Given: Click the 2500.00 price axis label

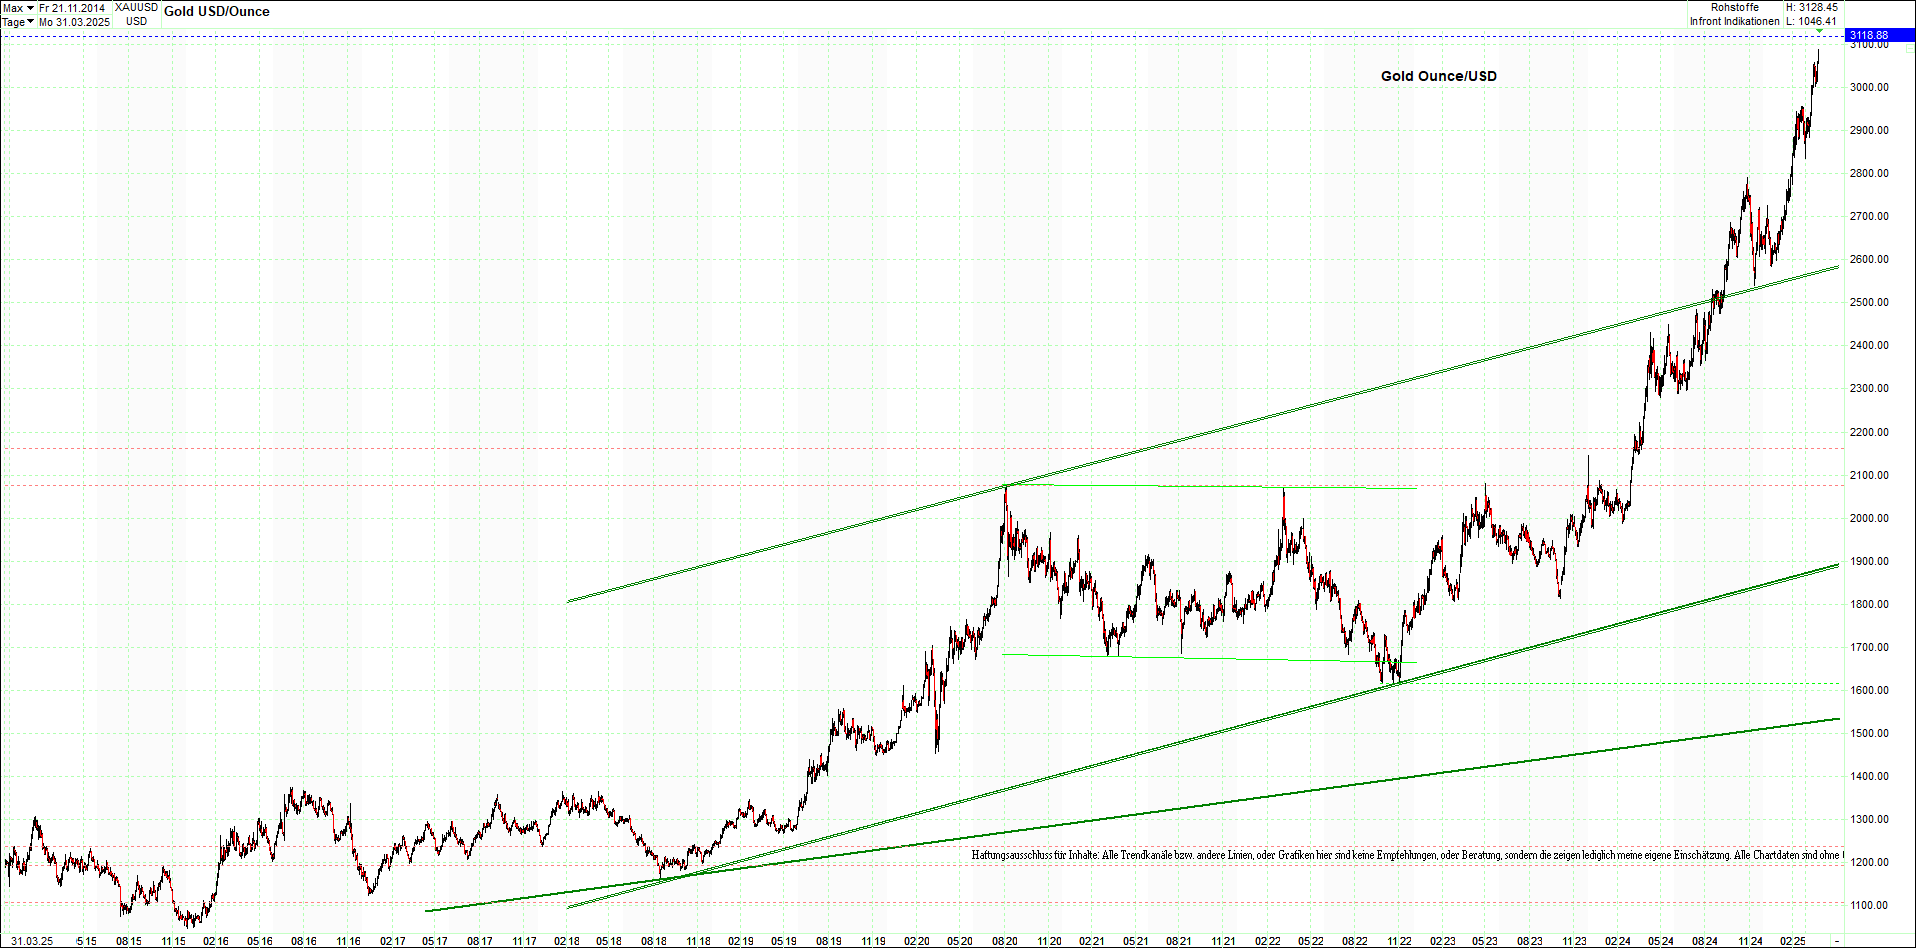Looking at the screenshot, I should click(x=1869, y=302).
